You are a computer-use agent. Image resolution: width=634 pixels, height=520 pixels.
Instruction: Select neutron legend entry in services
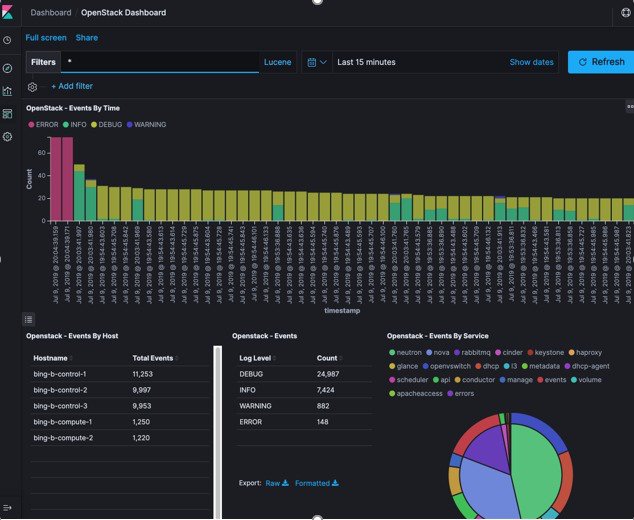click(x=405, y=353)
